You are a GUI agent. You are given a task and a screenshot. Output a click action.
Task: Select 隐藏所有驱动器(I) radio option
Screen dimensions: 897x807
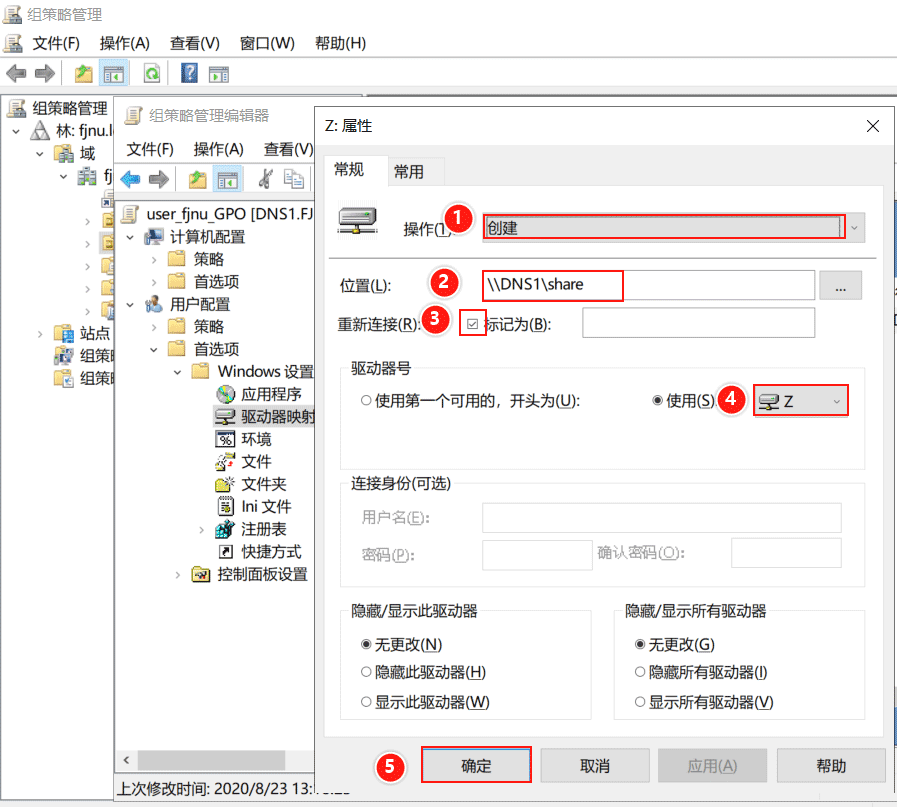[640, 672]
